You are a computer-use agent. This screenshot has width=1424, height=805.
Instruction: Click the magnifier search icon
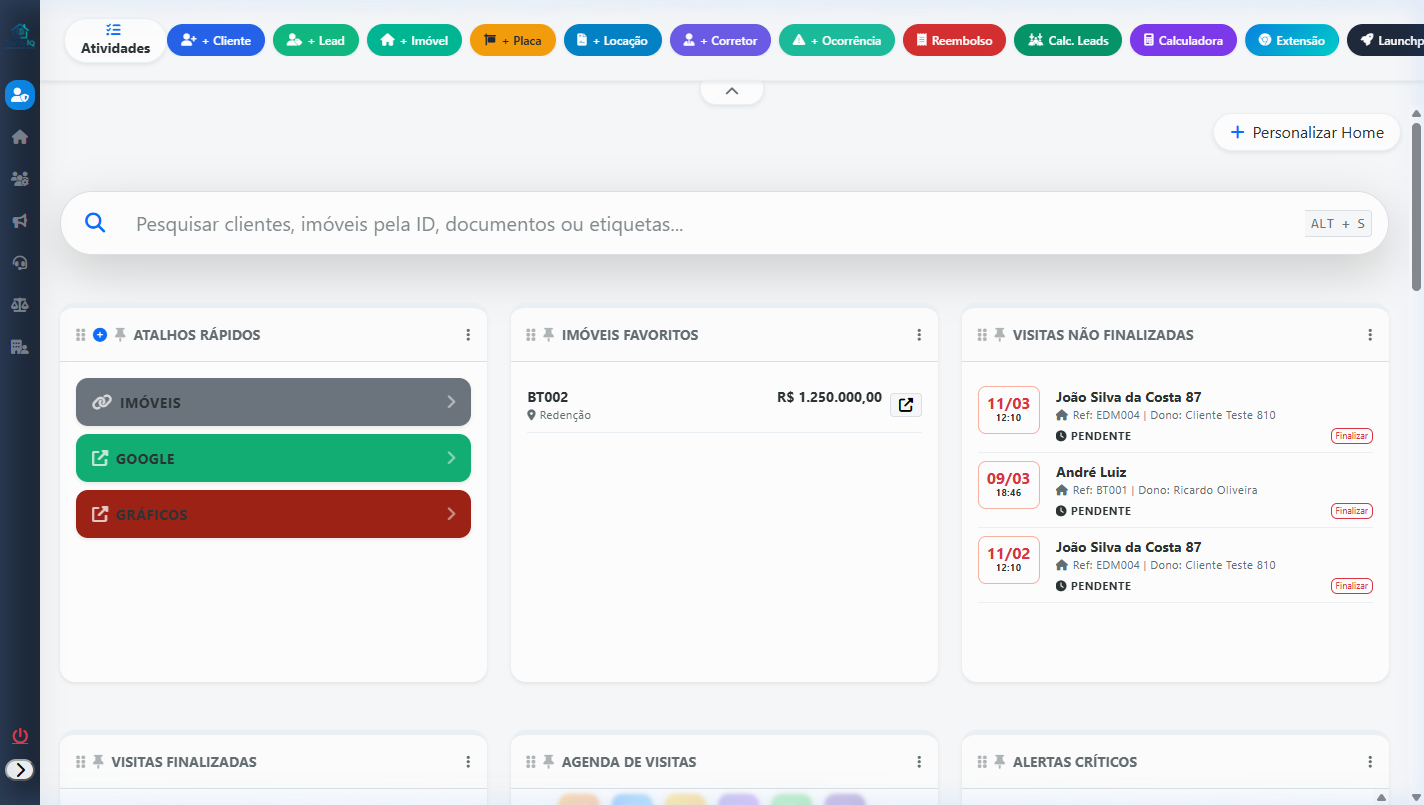coord(95,223)
